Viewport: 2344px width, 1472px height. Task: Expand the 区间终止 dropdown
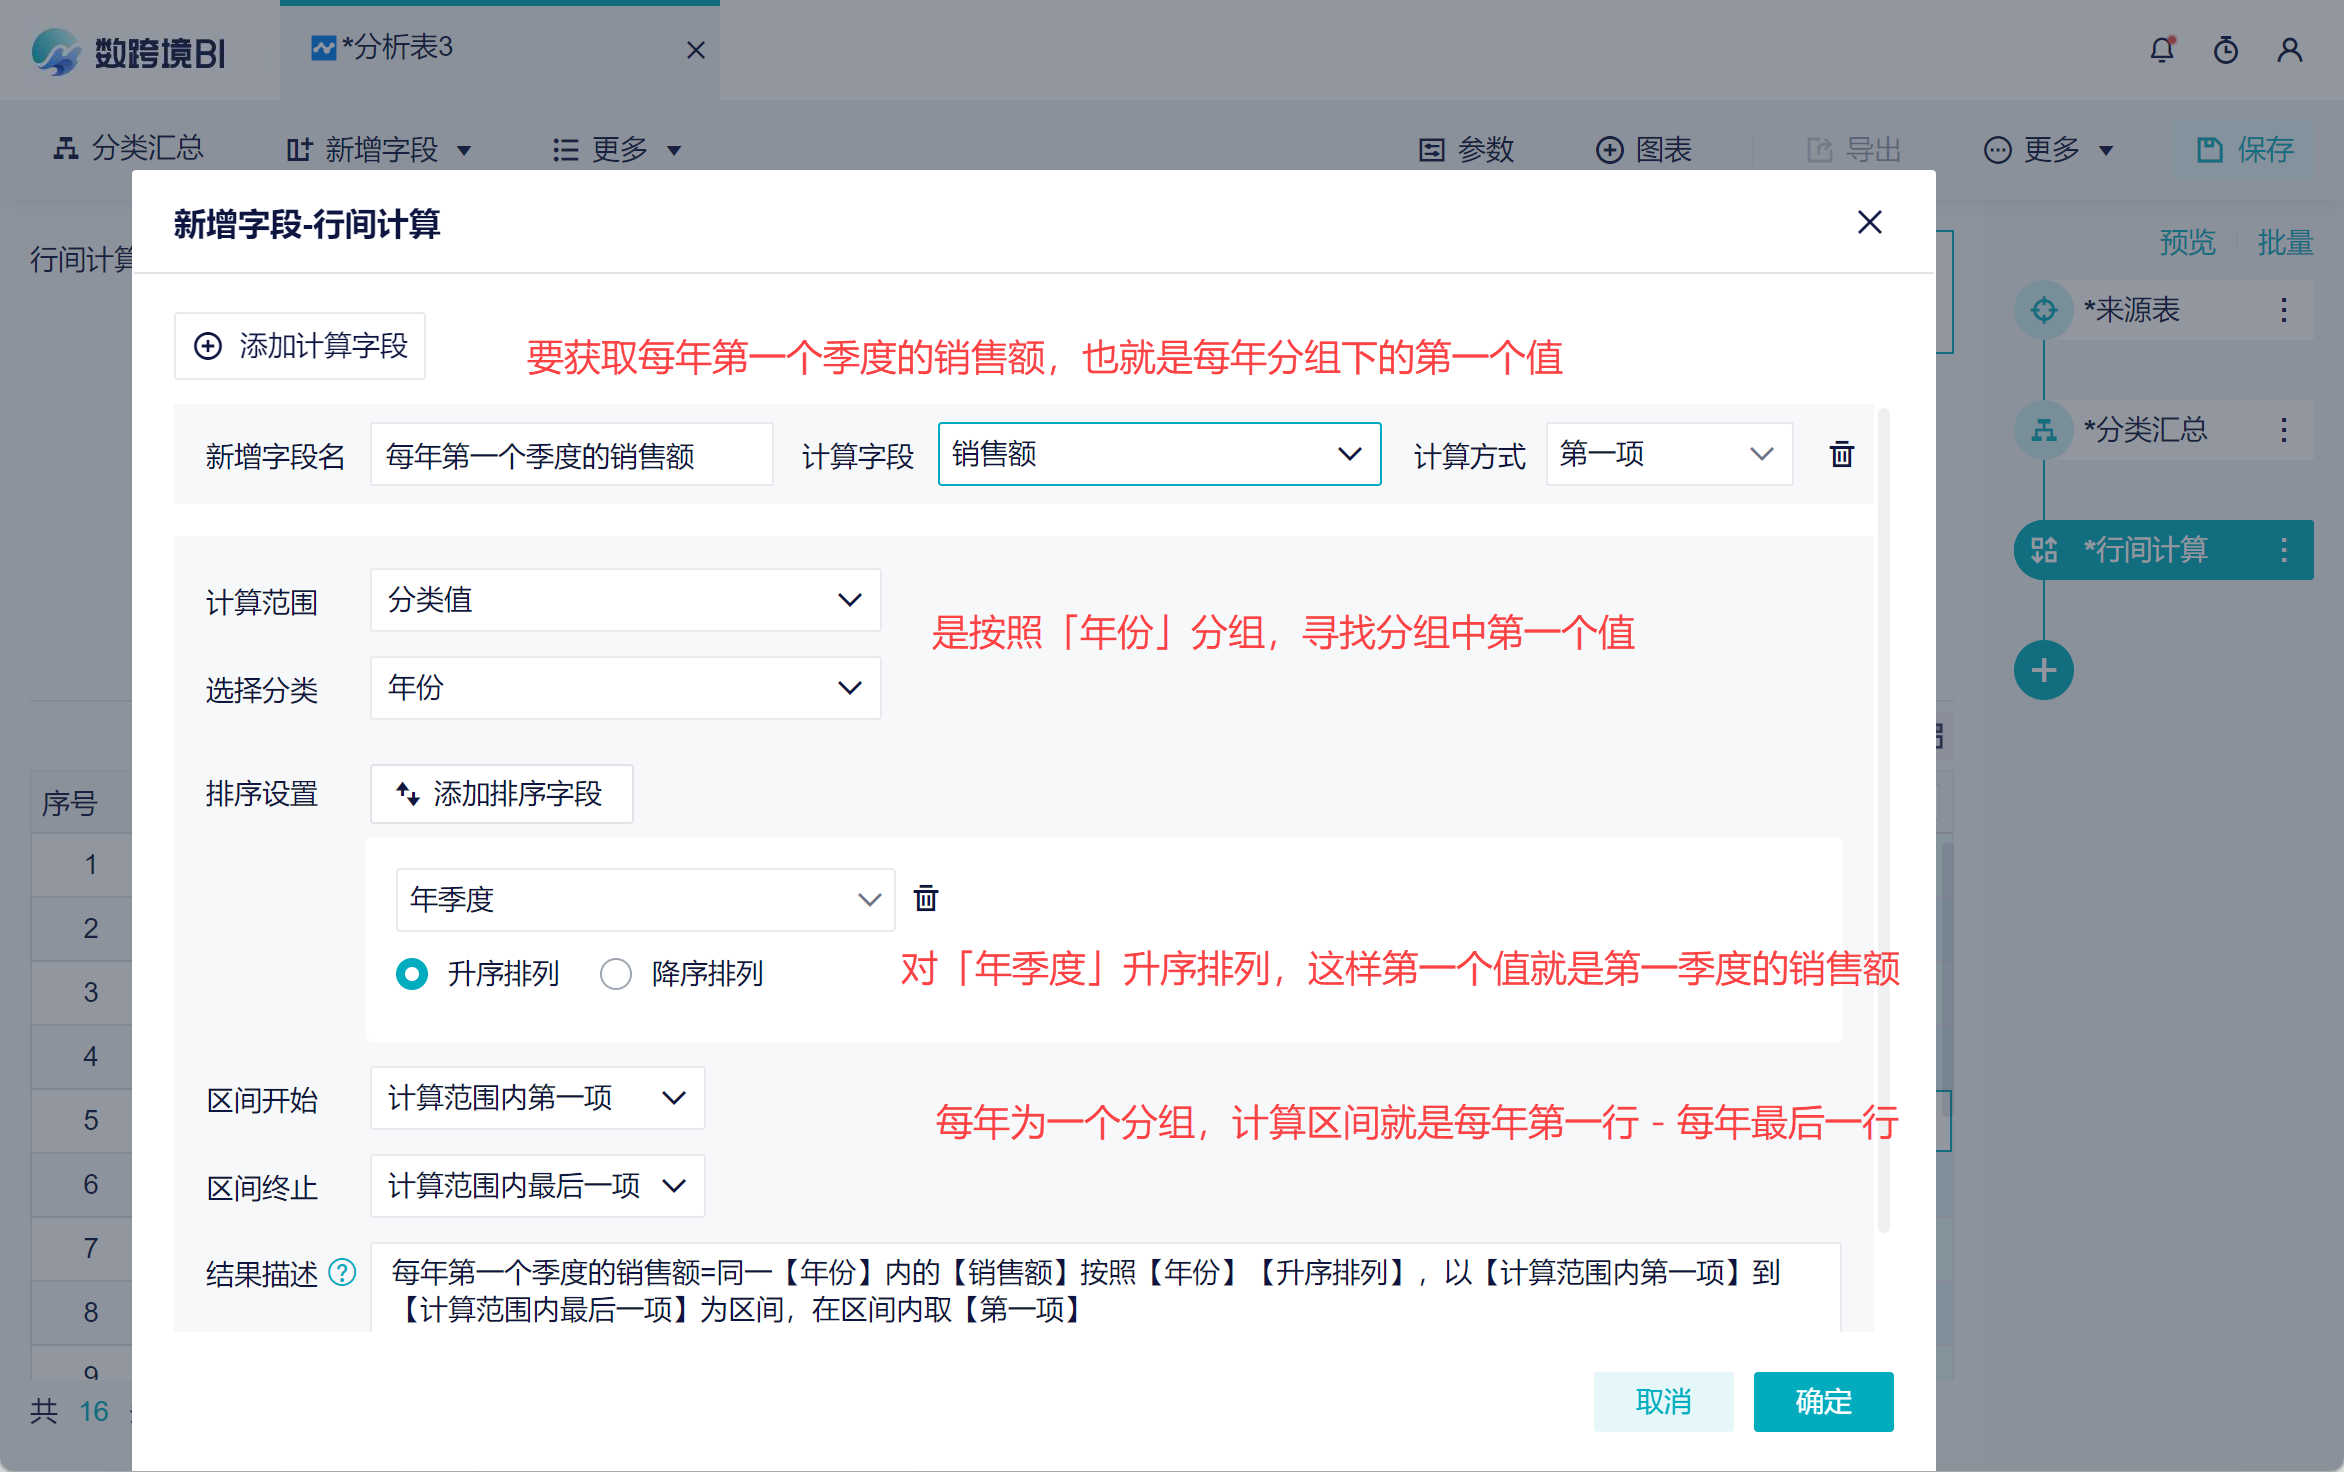(537, 1186)
